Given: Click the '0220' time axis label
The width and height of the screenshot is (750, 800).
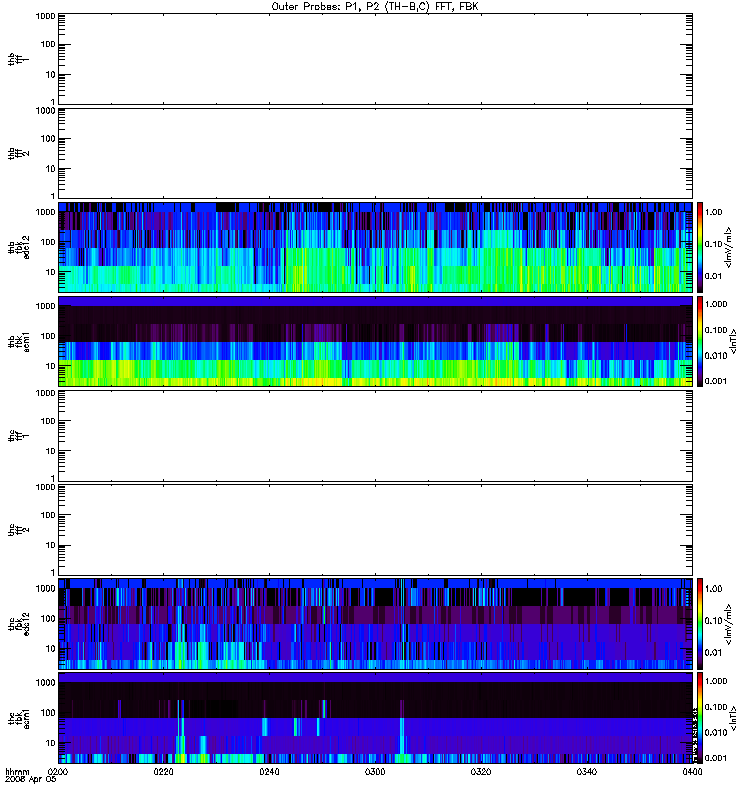Looking at the screenshot, I should 163,771.
